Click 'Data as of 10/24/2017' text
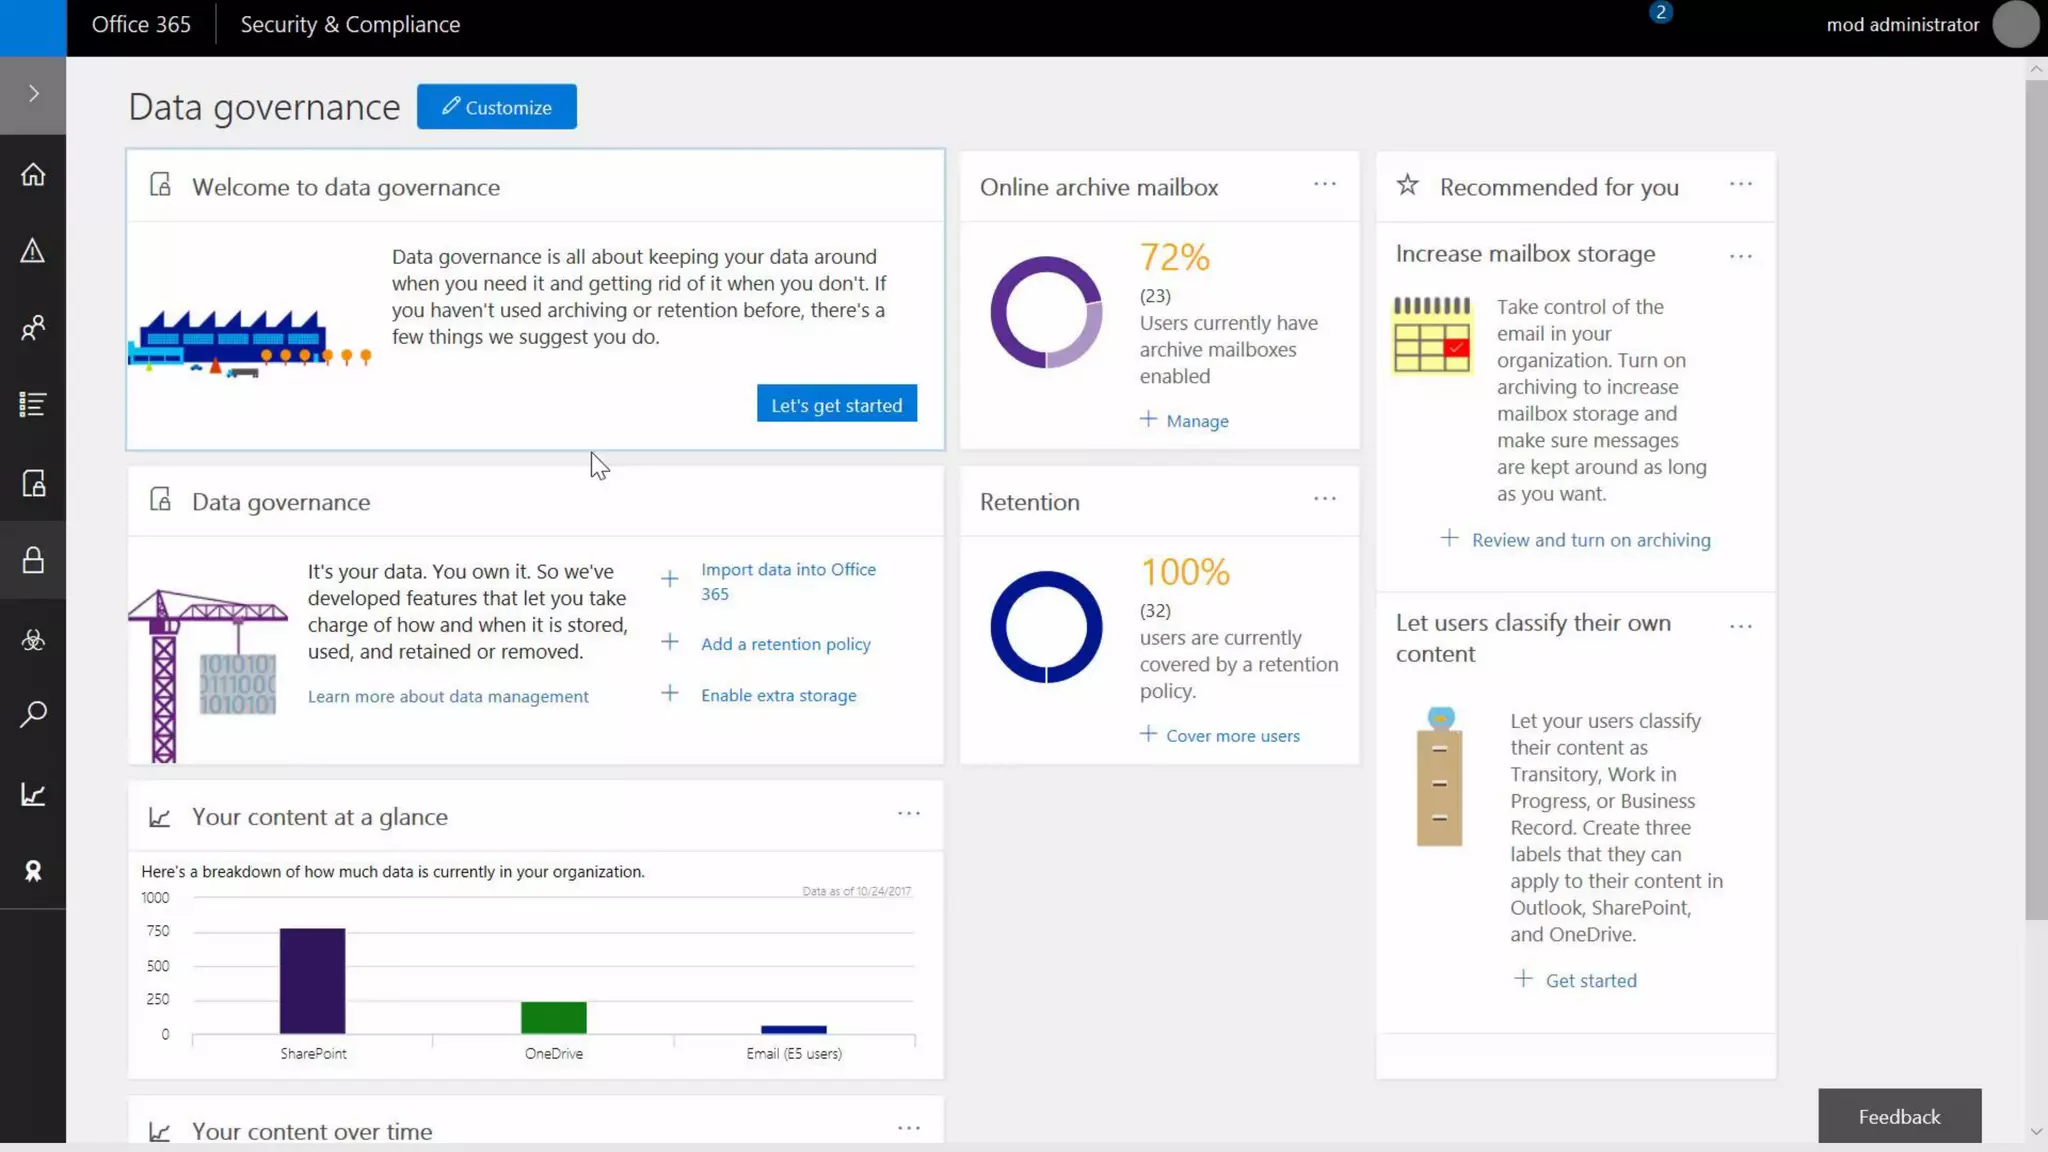Image resolution: width=2048 pixels, height=1152 pixels. pos(857,891)
